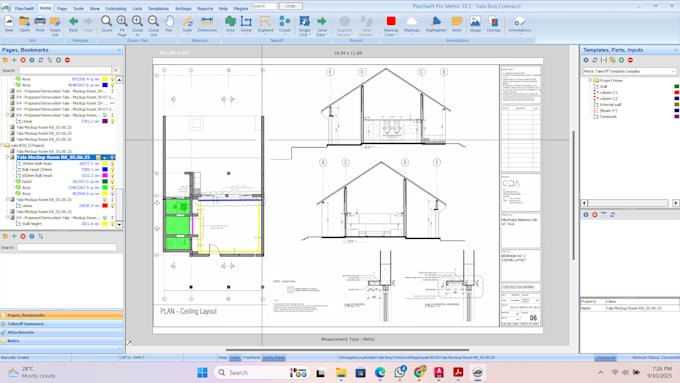Start a Segment takeoff tool
This screenshot has width=680, height=383.
pyautogui.click(x=265, y=21)
